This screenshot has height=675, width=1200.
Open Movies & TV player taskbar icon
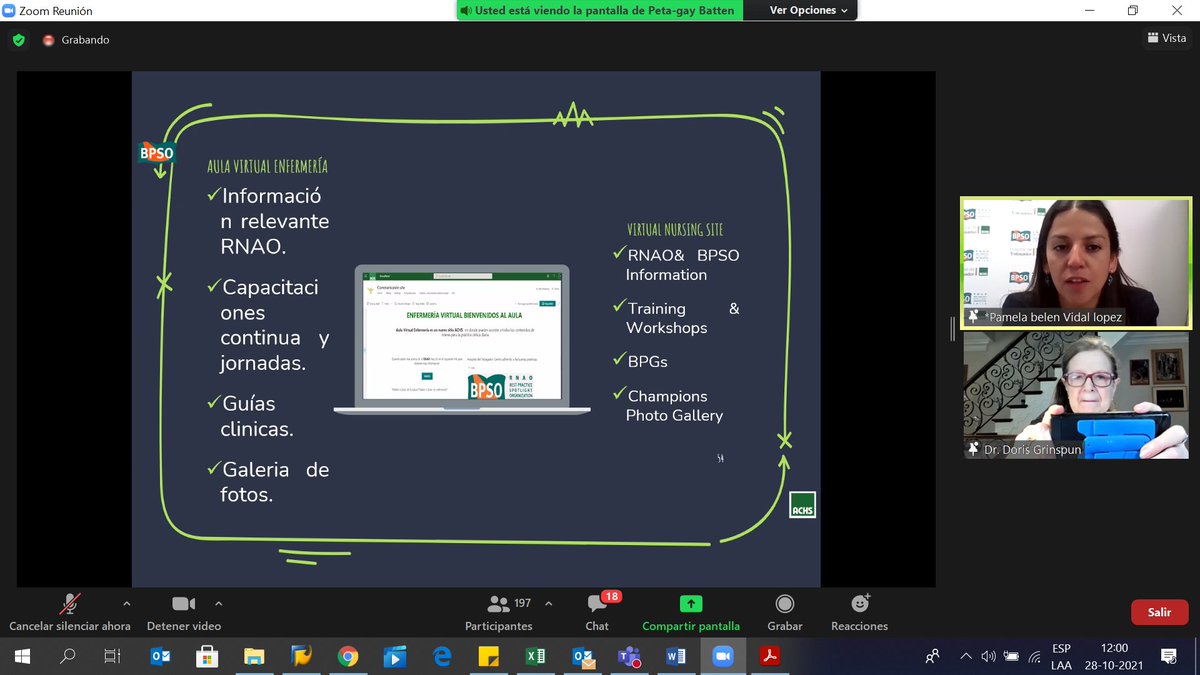[x=395, y=656]
